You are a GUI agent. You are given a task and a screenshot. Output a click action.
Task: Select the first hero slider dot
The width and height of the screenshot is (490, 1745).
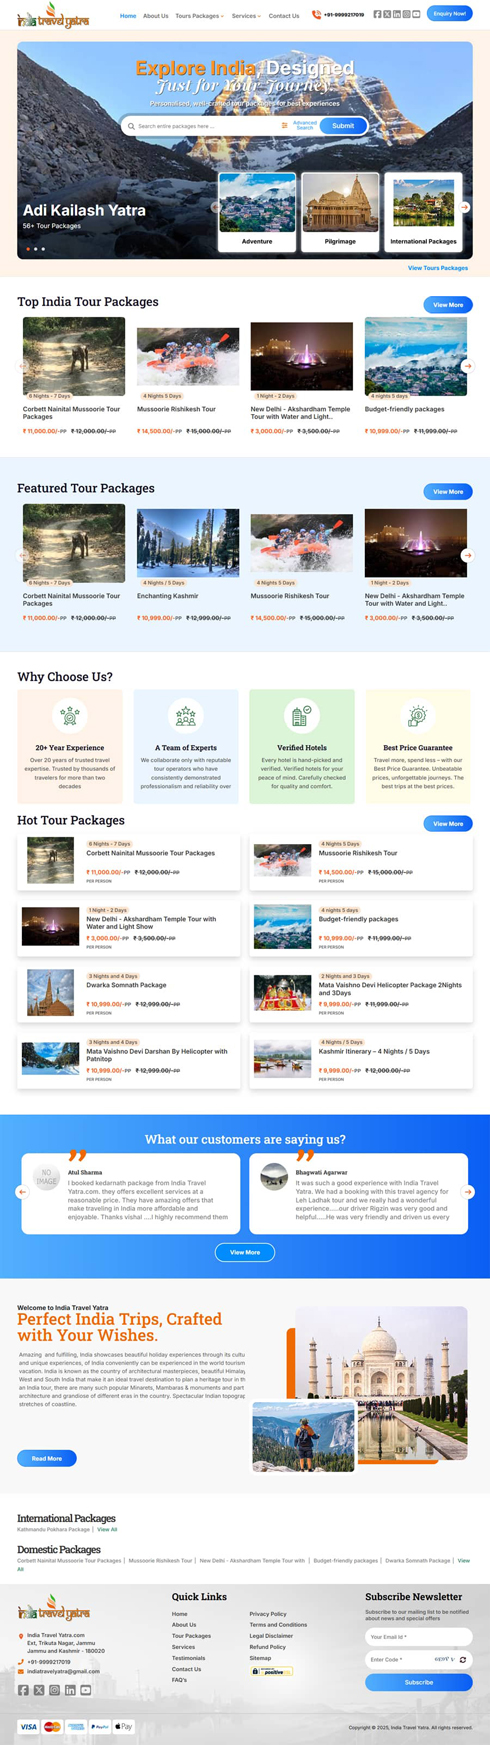point(28,249)
